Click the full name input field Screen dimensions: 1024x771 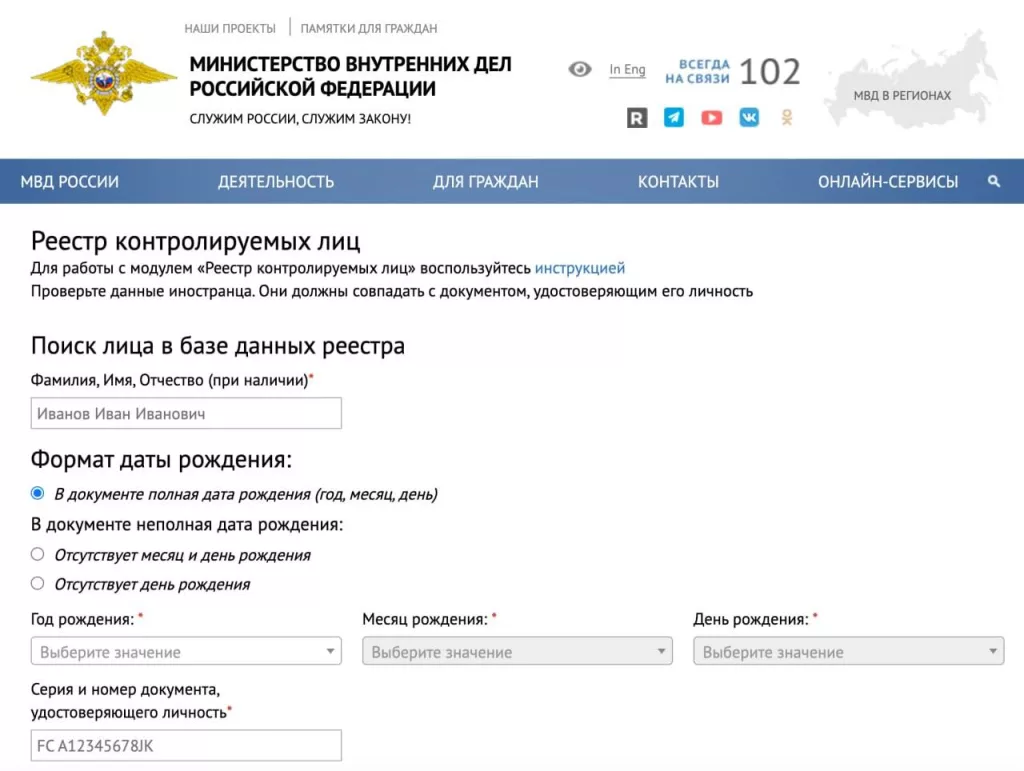pyautogui.click(x=186, y=412)
